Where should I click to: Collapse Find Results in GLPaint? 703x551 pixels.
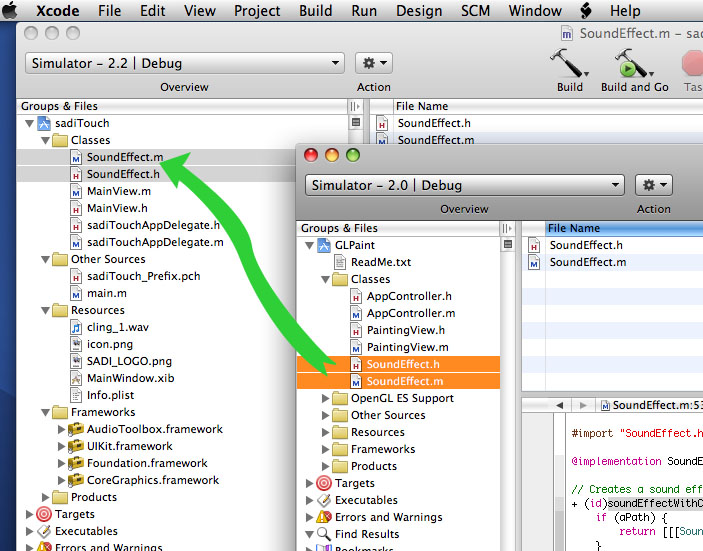coord(309,534)
